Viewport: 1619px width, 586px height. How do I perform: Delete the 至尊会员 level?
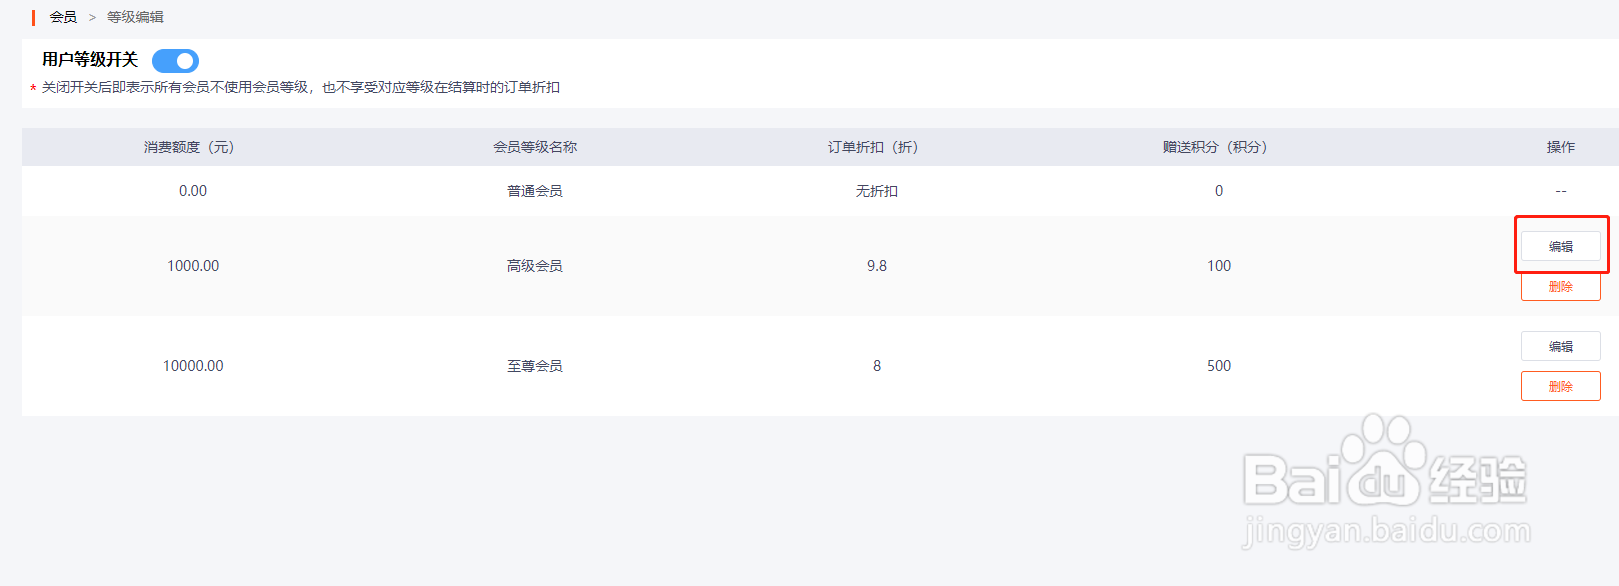pyautogui.click(x=1560, y=386)
